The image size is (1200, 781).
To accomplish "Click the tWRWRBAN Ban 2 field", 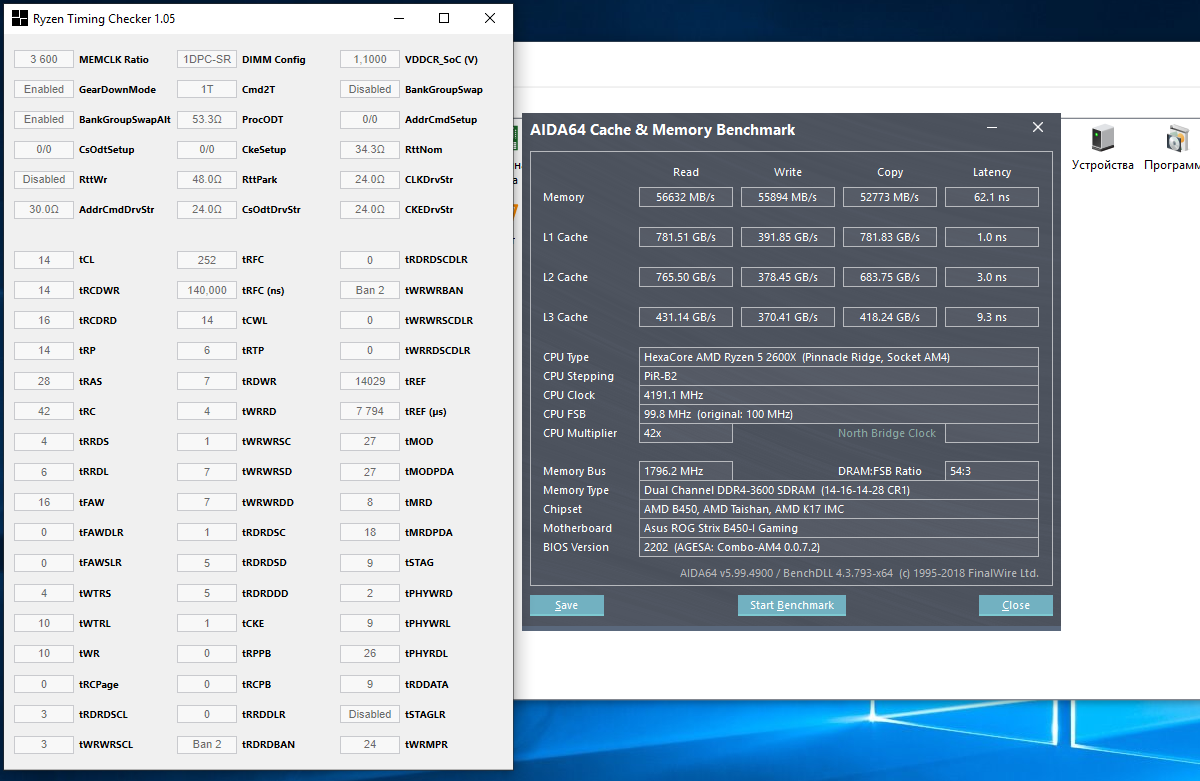I will [370, 290].
